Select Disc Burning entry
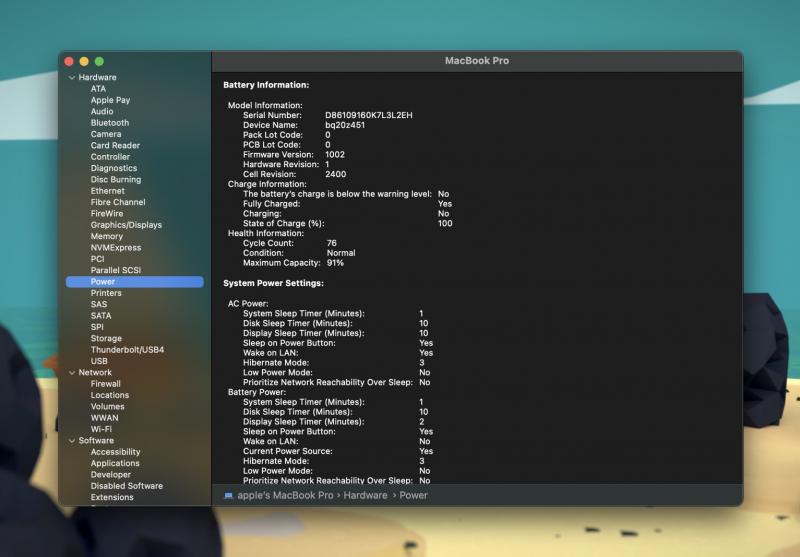Screen dimensions: 800x557 pos(116,180)
